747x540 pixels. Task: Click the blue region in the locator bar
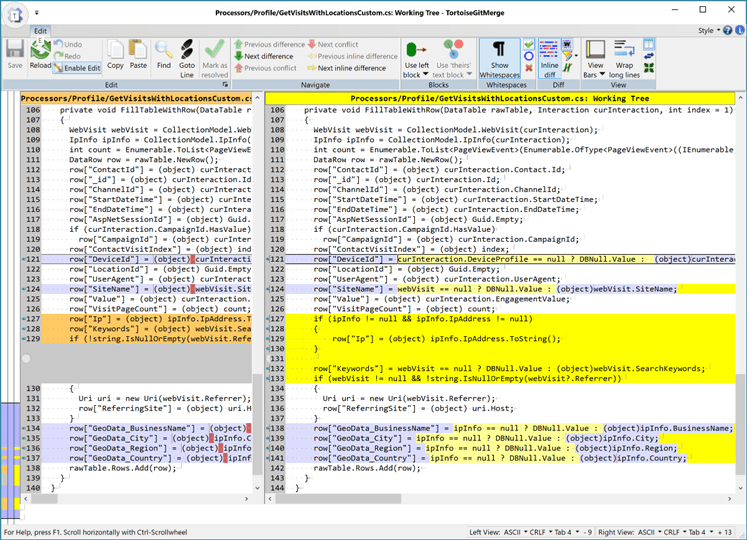point(10,460)
